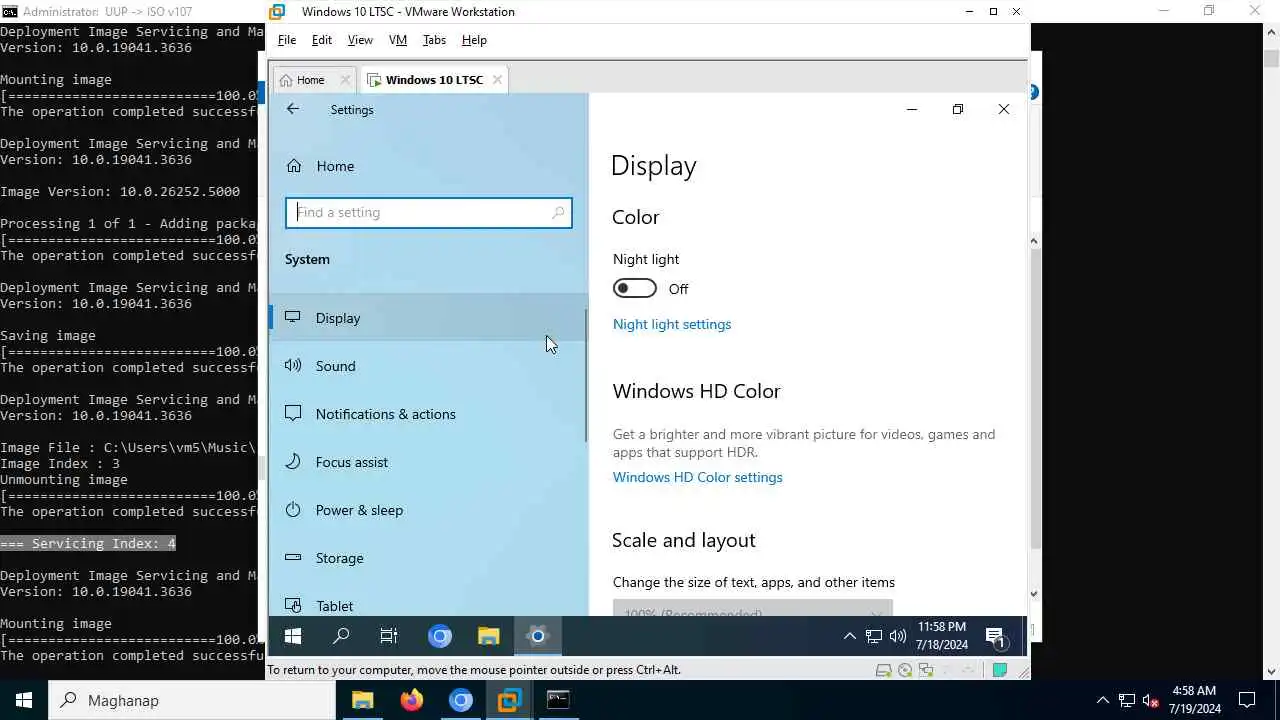Go to Notifications & actions

pyautogui.click(x=428, y=414)
